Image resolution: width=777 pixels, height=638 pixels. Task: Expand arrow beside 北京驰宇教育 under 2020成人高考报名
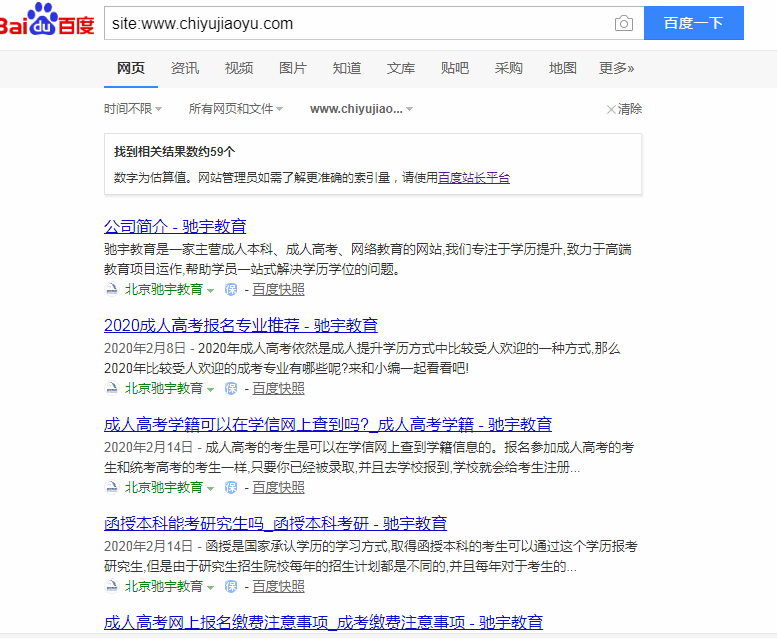pyautogui.click(x=211, y=390)
